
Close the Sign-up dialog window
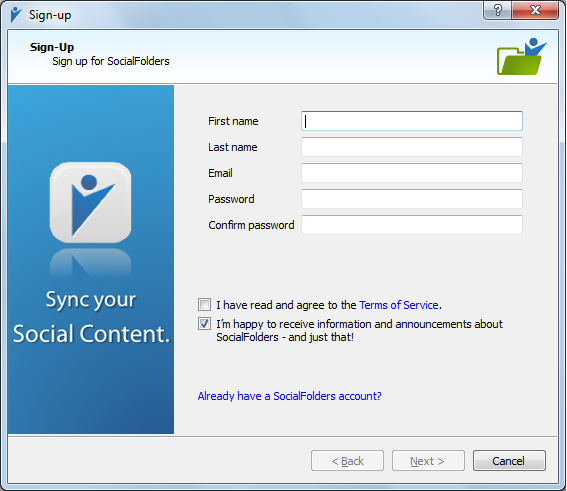(x=535, y=10)
